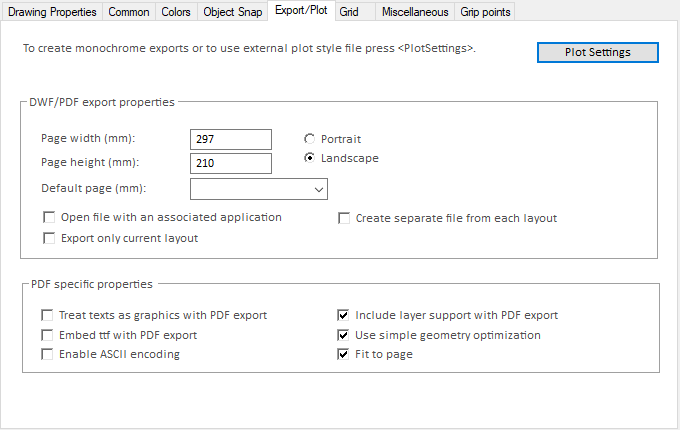This screenshot has height=430, width=680.
Task: Go to the Colors tab
Action: (x=177, y=12)
